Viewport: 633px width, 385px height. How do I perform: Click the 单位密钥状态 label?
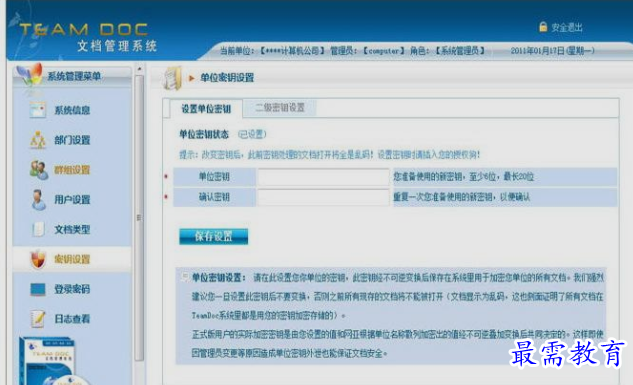click(x=204, y=134)
